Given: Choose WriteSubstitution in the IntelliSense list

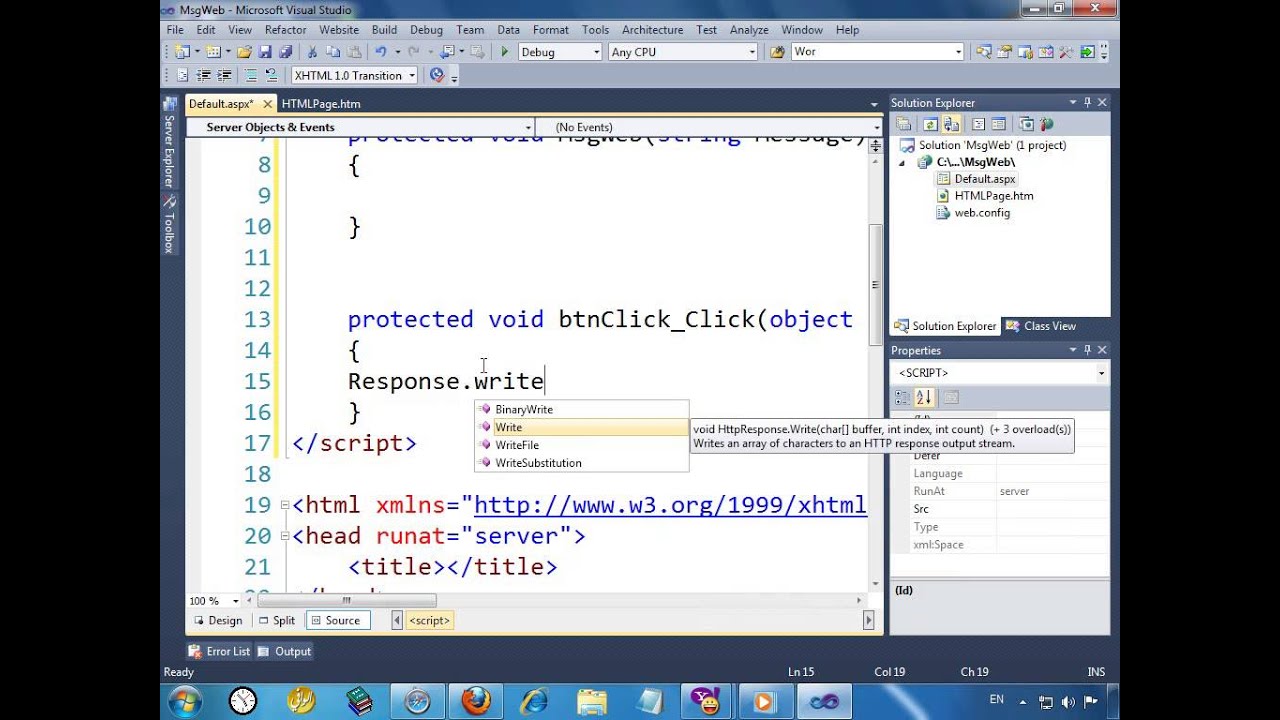Looking at the screenshot, I should (582, 463).
